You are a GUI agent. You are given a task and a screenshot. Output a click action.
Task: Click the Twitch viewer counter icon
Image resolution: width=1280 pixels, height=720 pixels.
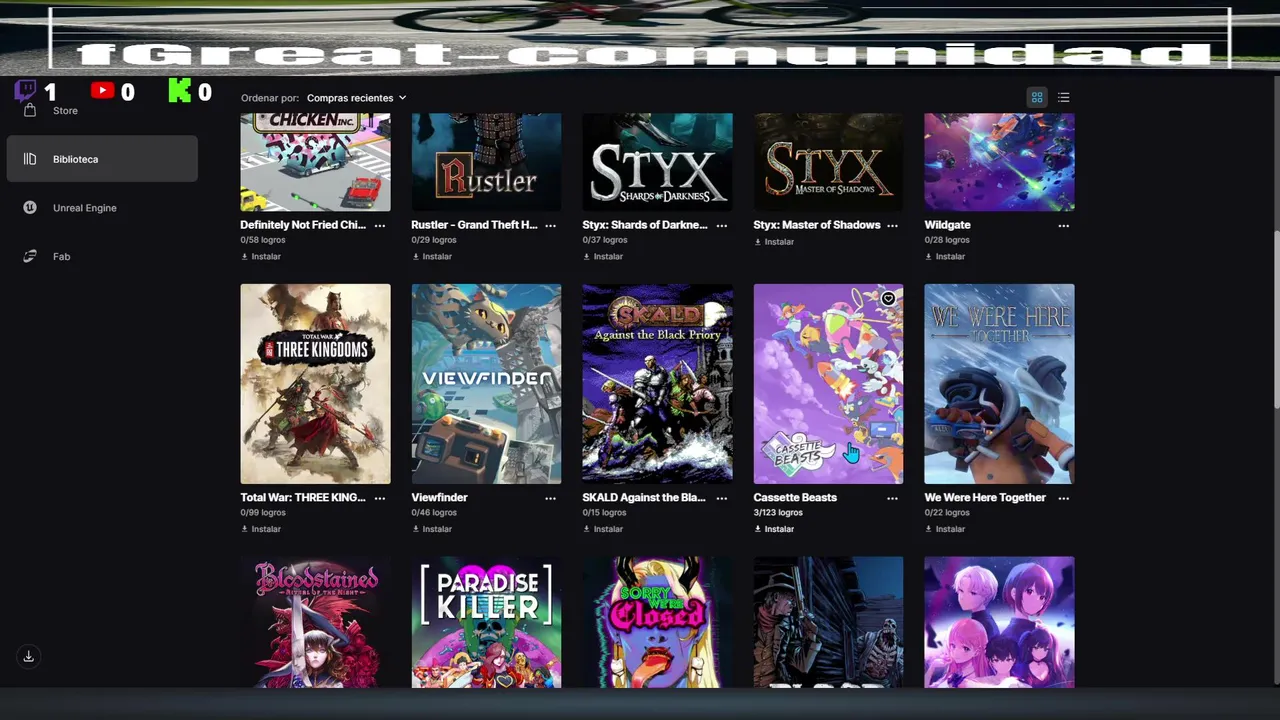26,91
